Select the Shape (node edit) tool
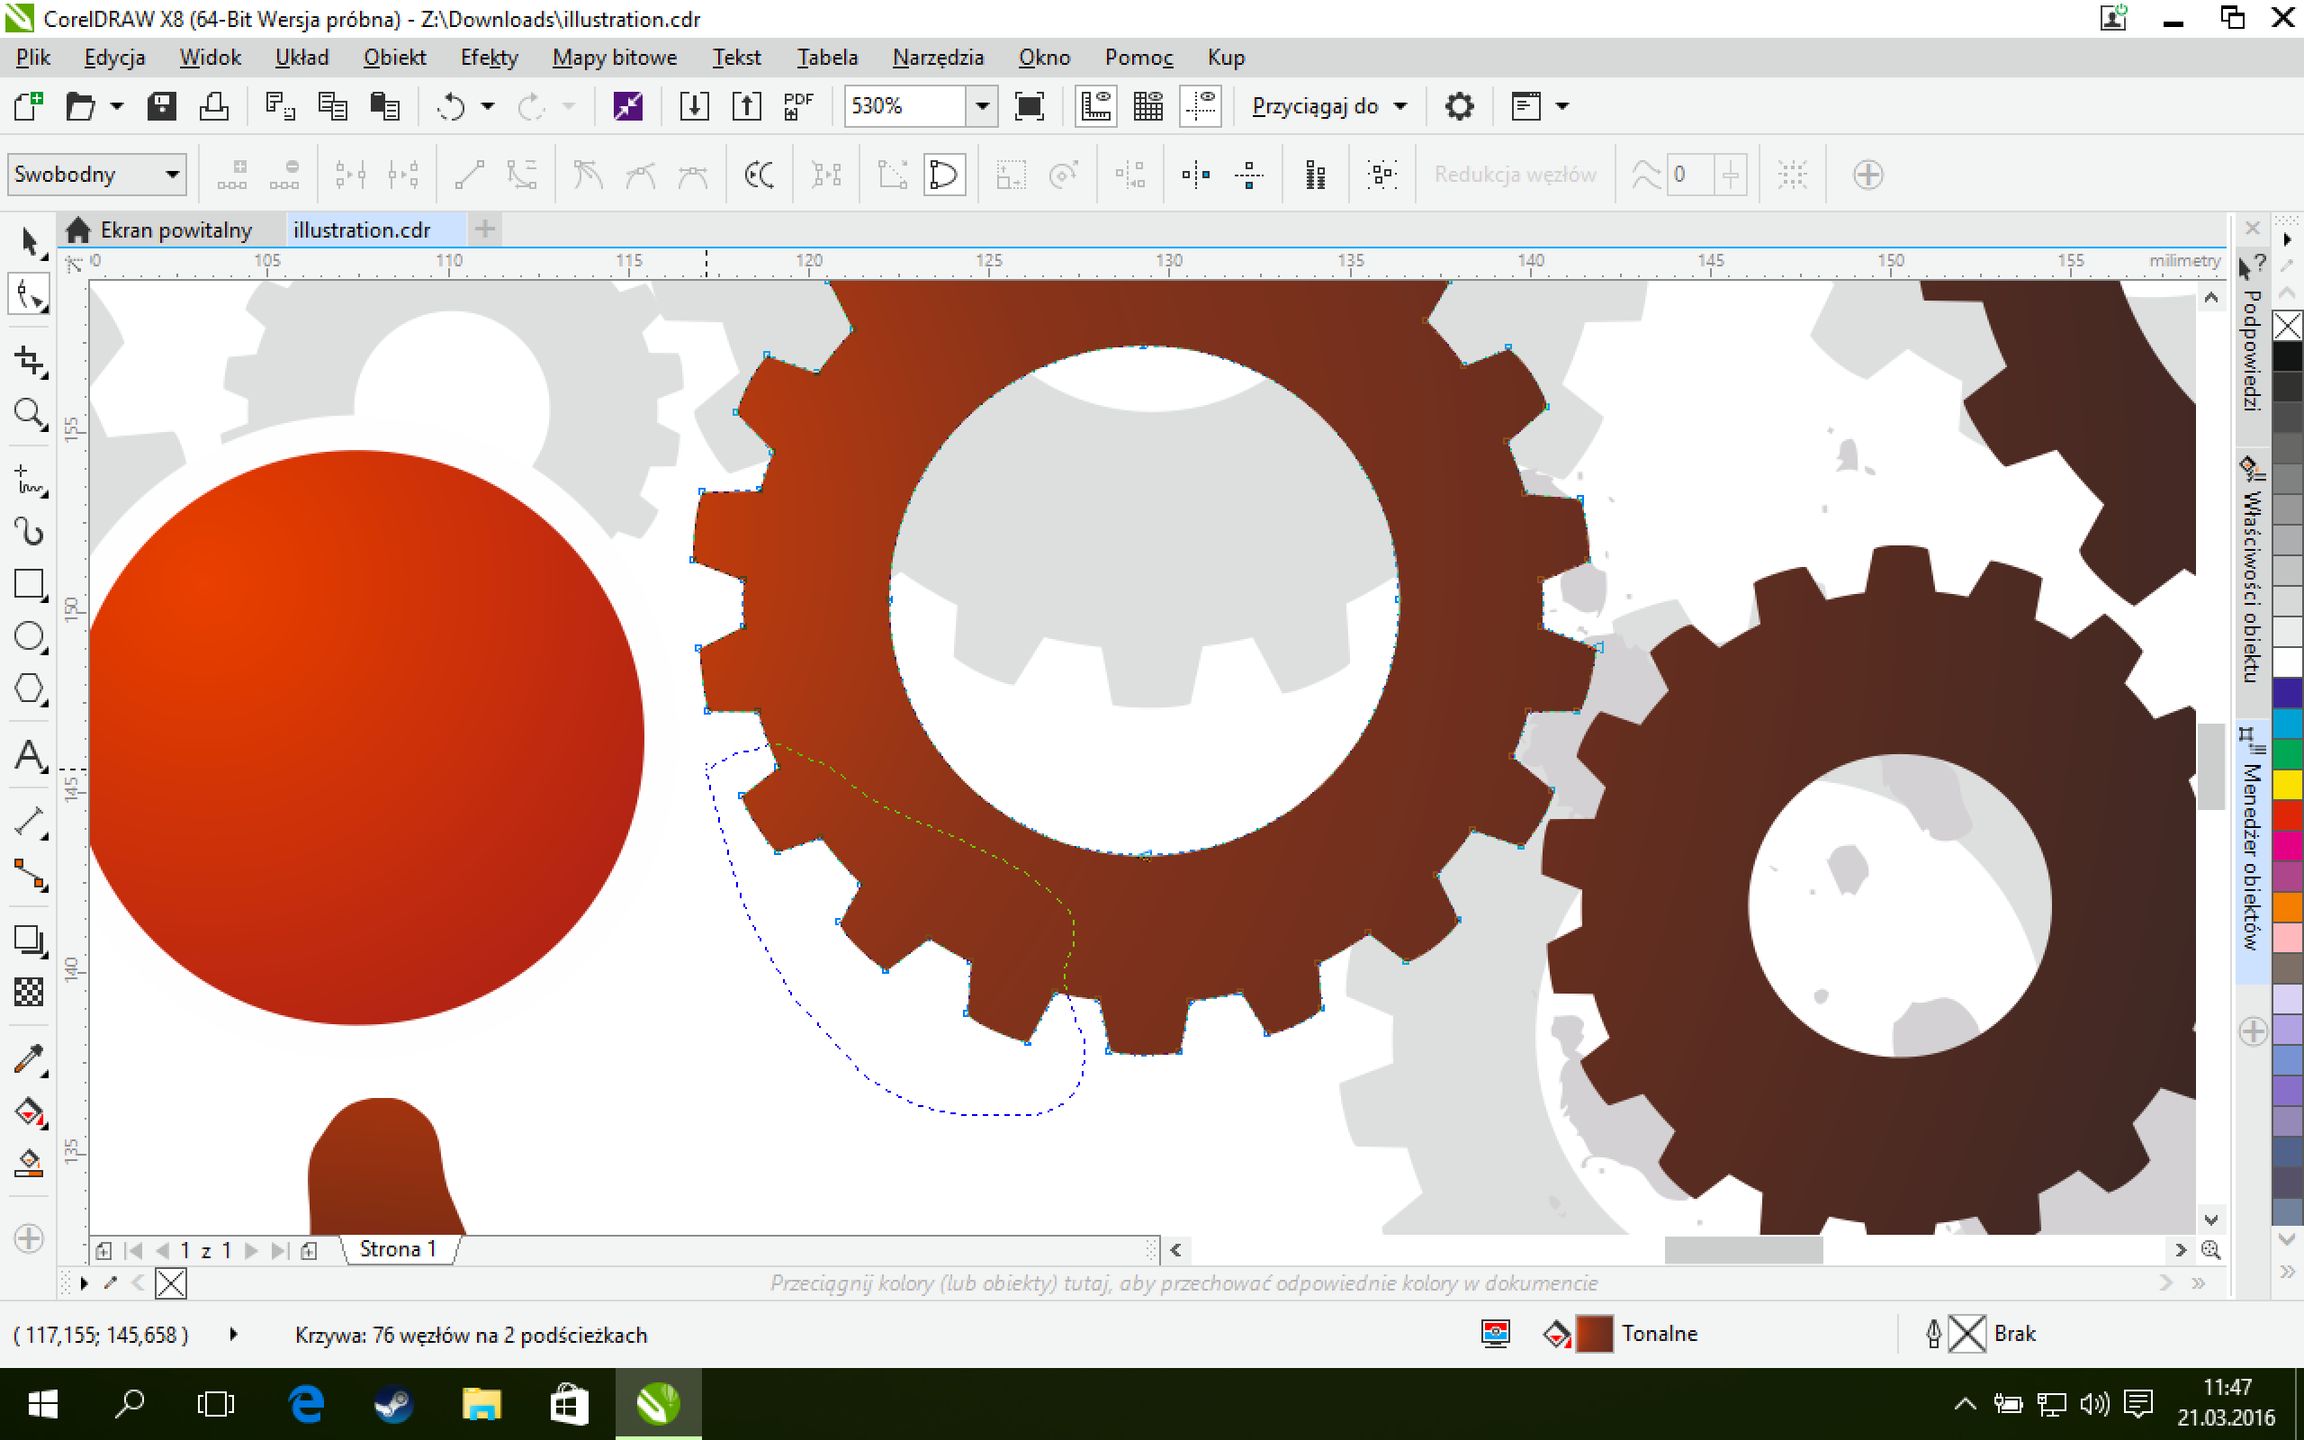The height and width of the screenshot is (1440, 2304). coord(29,295)
